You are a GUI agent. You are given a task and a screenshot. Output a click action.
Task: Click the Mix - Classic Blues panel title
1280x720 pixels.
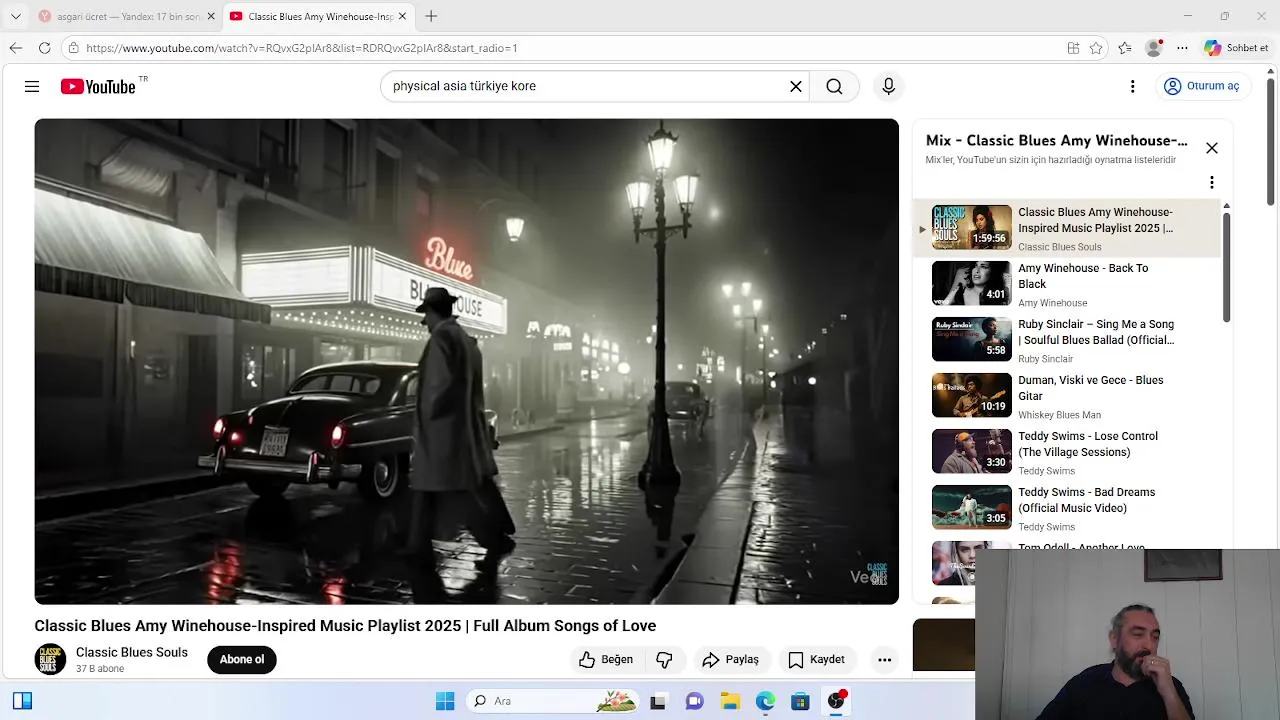[x=1056, y=141]
